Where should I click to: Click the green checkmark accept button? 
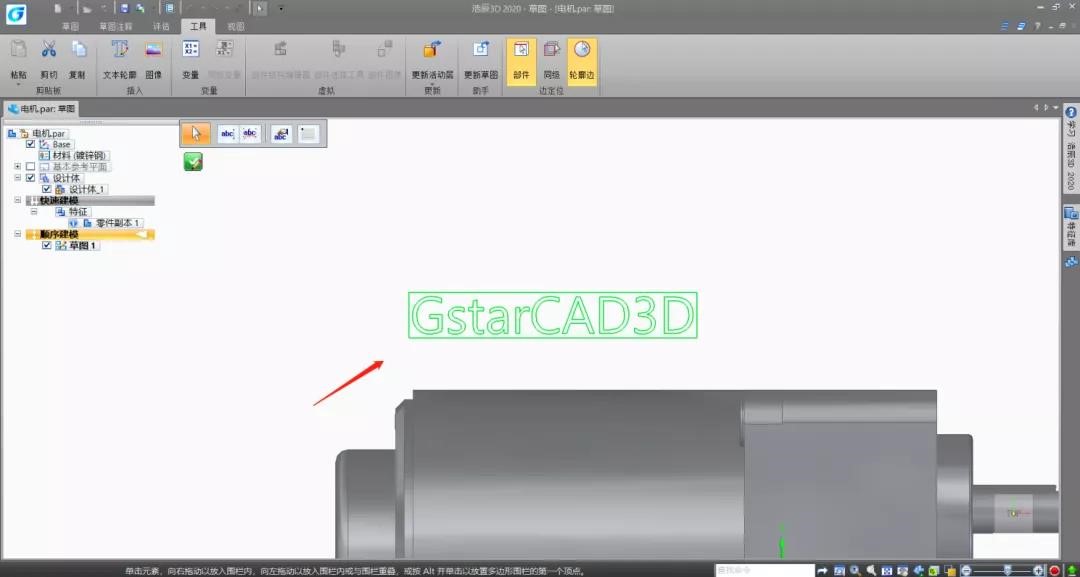point(193,162)
